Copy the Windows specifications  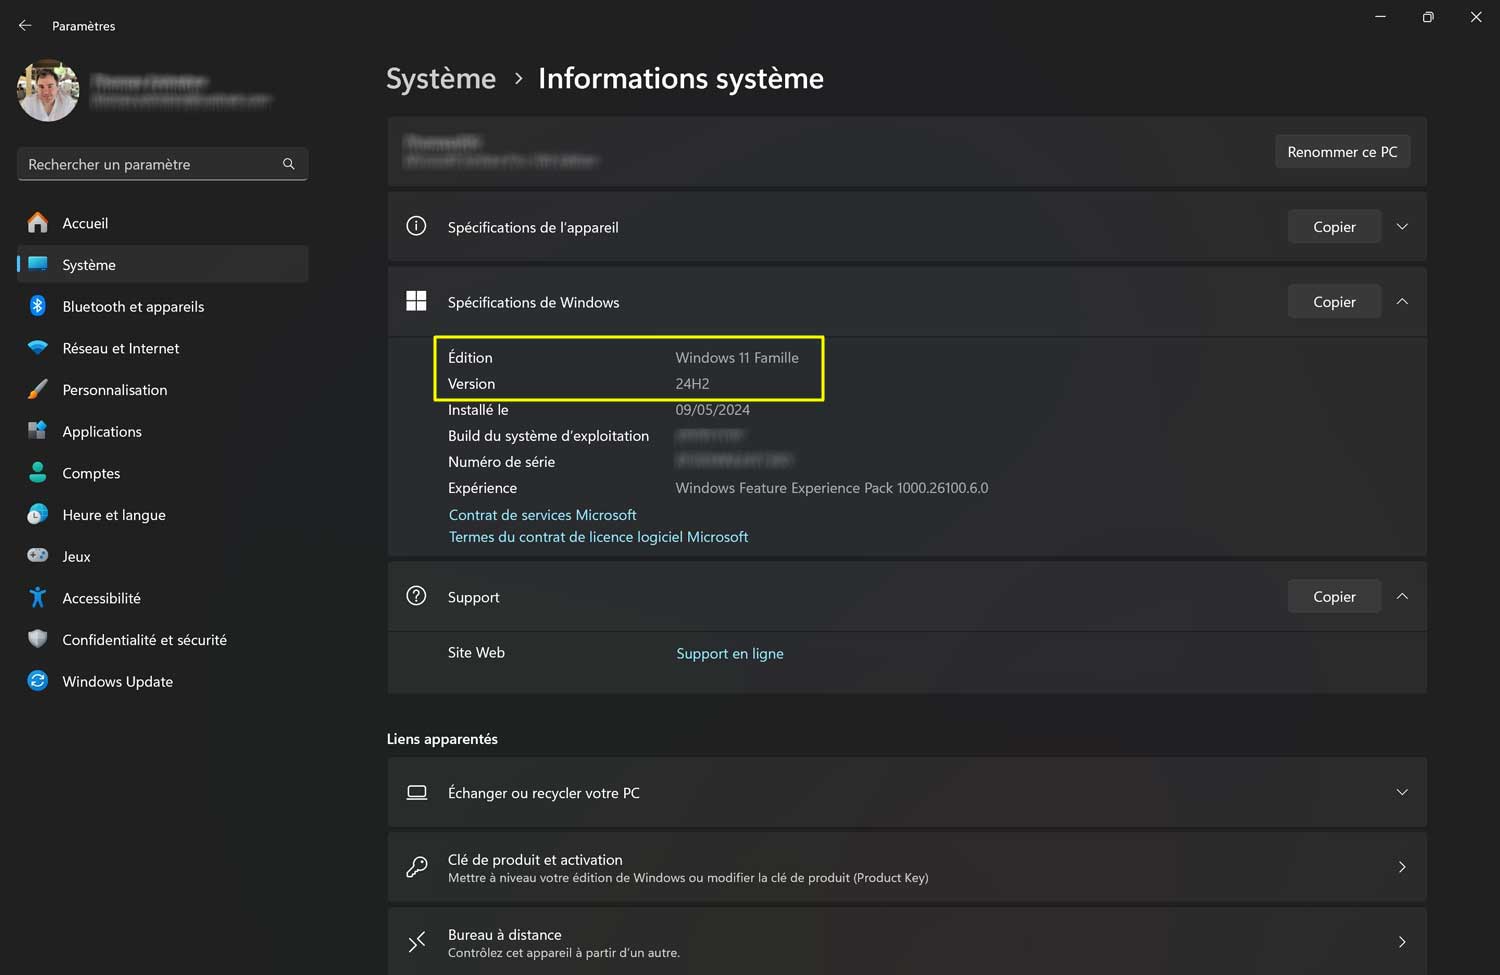click(x=1334, y=302)
